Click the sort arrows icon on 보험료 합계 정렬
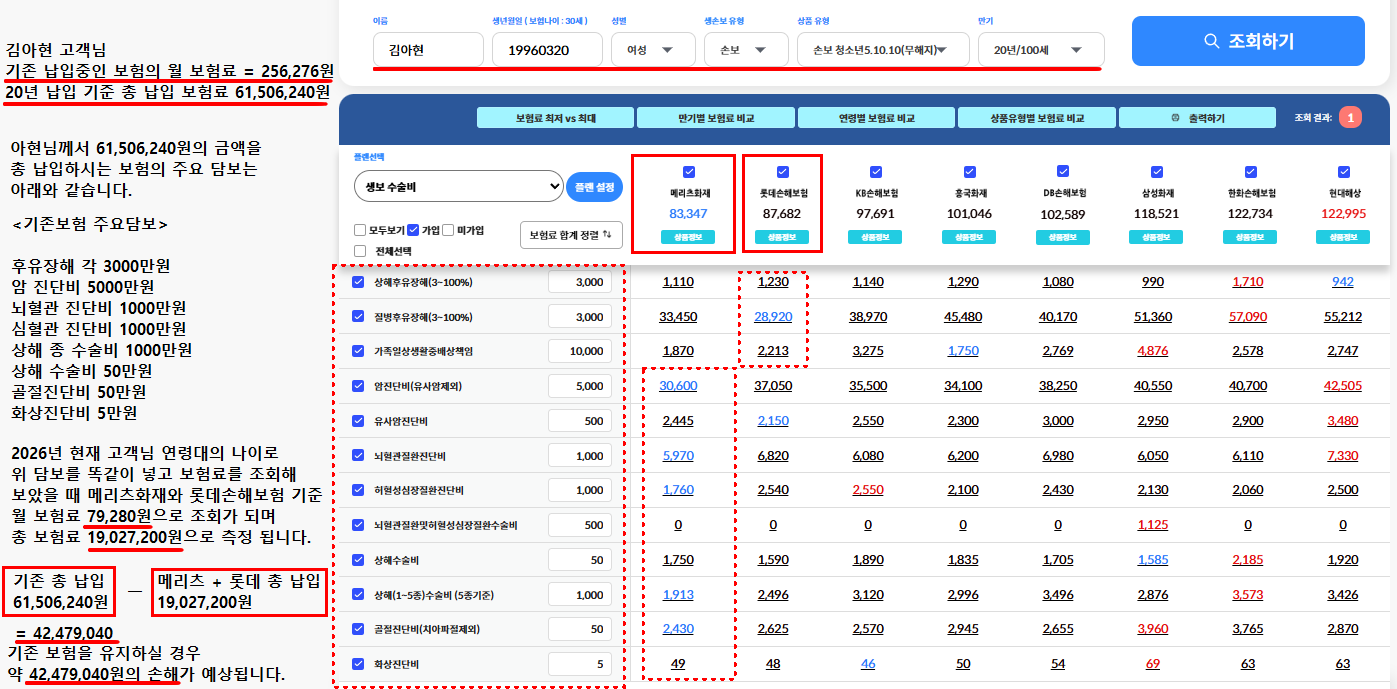The image size is (1397, 689). click(606, 235)
